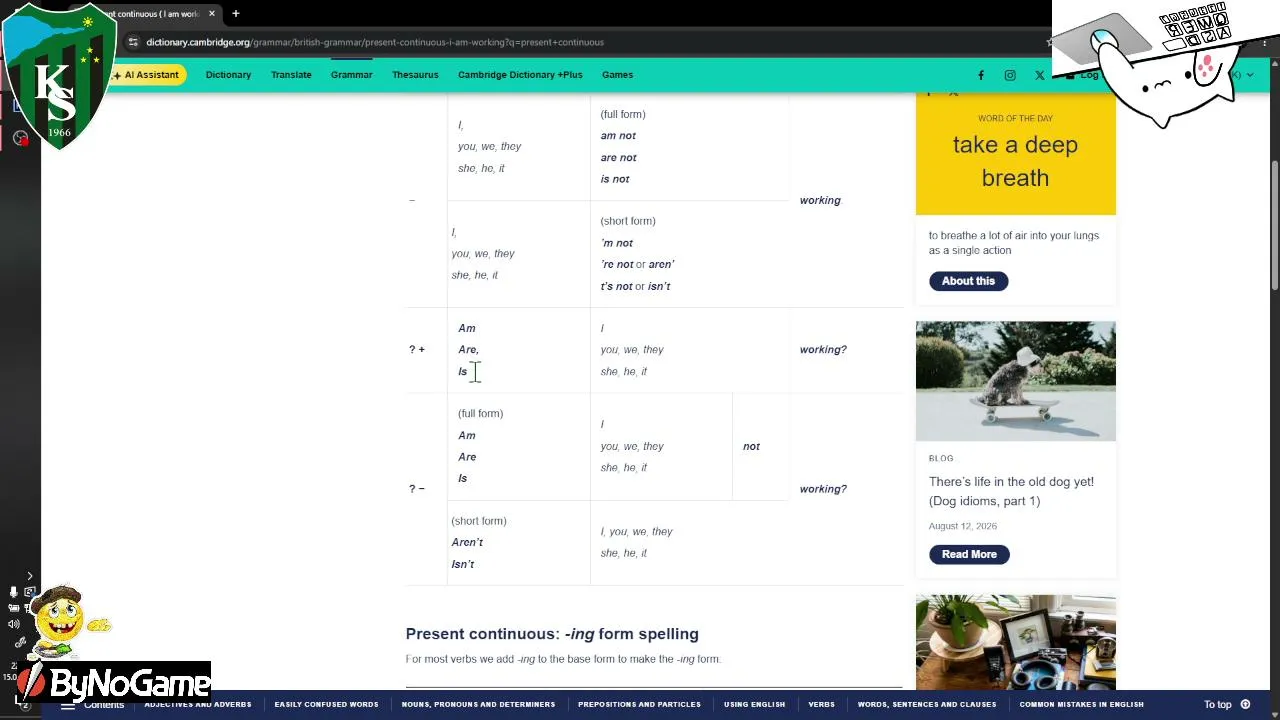Click the 'is not' full form text

615,179
